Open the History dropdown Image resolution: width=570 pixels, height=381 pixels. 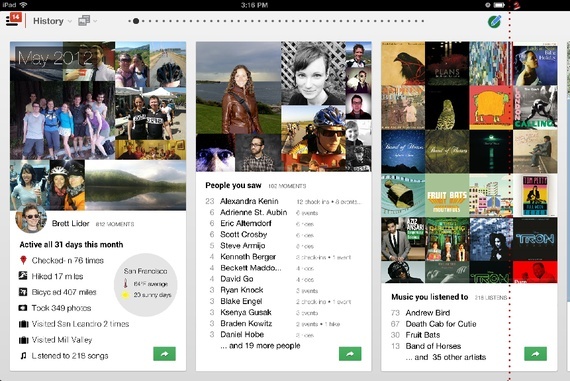(52, 21)
